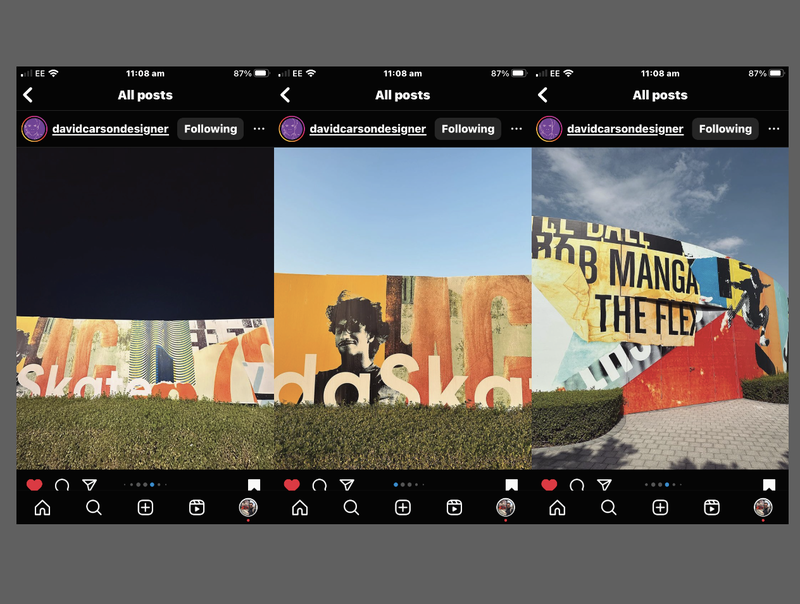Toggle the bookmark save icon in the middle screenshot
The image size is (800, 604).
tap(512, 485)
